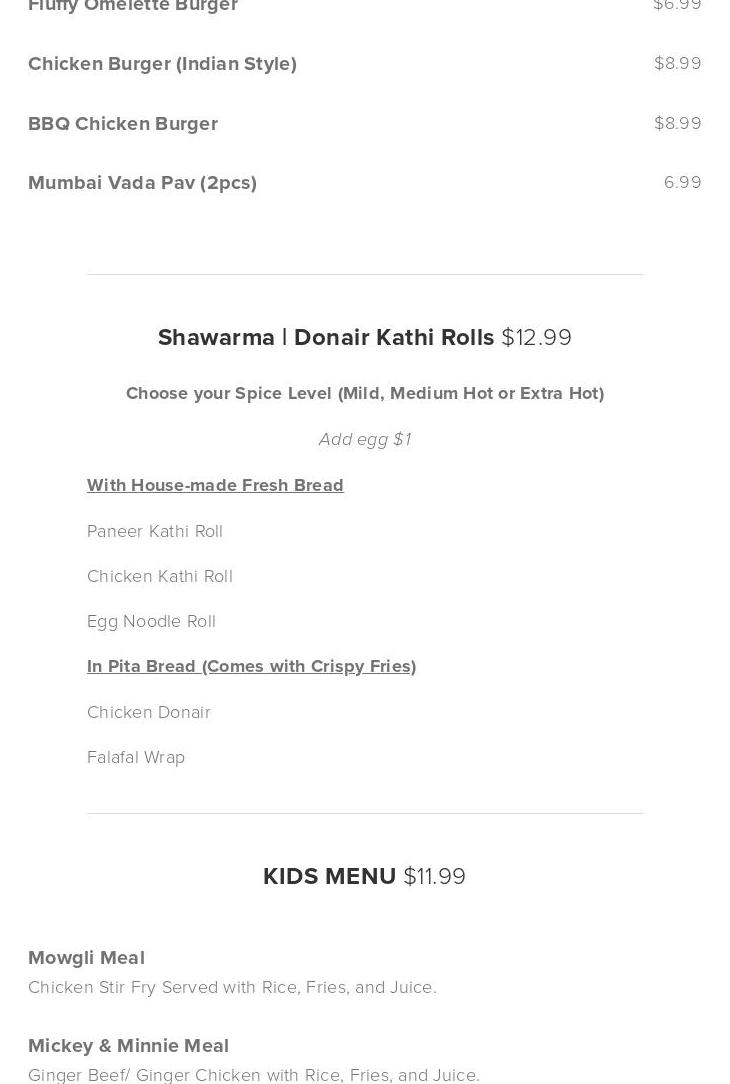Click the $8.99 Indian Style burger price
The width and height of the screenshot is (730, 1084).
click(x=677, y=63)
